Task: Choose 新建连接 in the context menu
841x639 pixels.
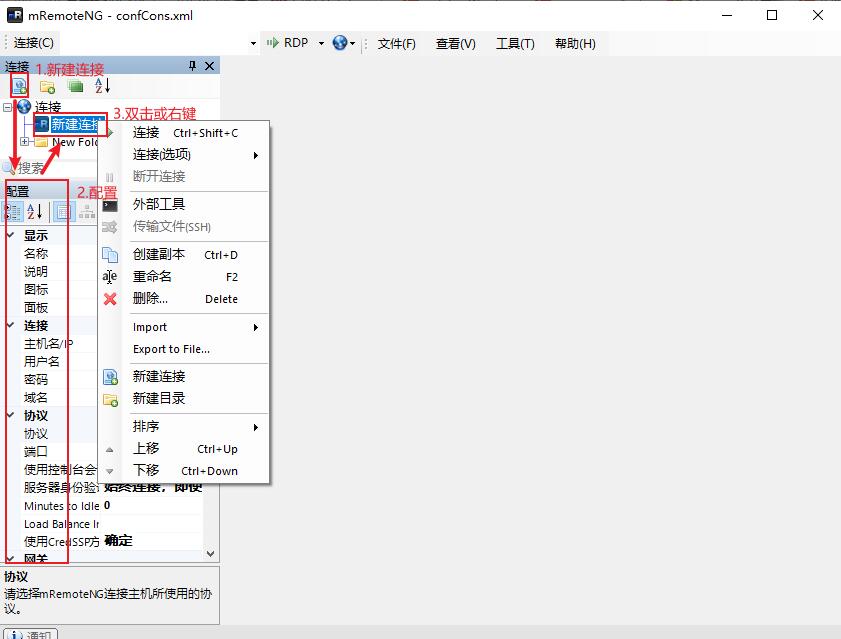Action: tap(183, 377)
